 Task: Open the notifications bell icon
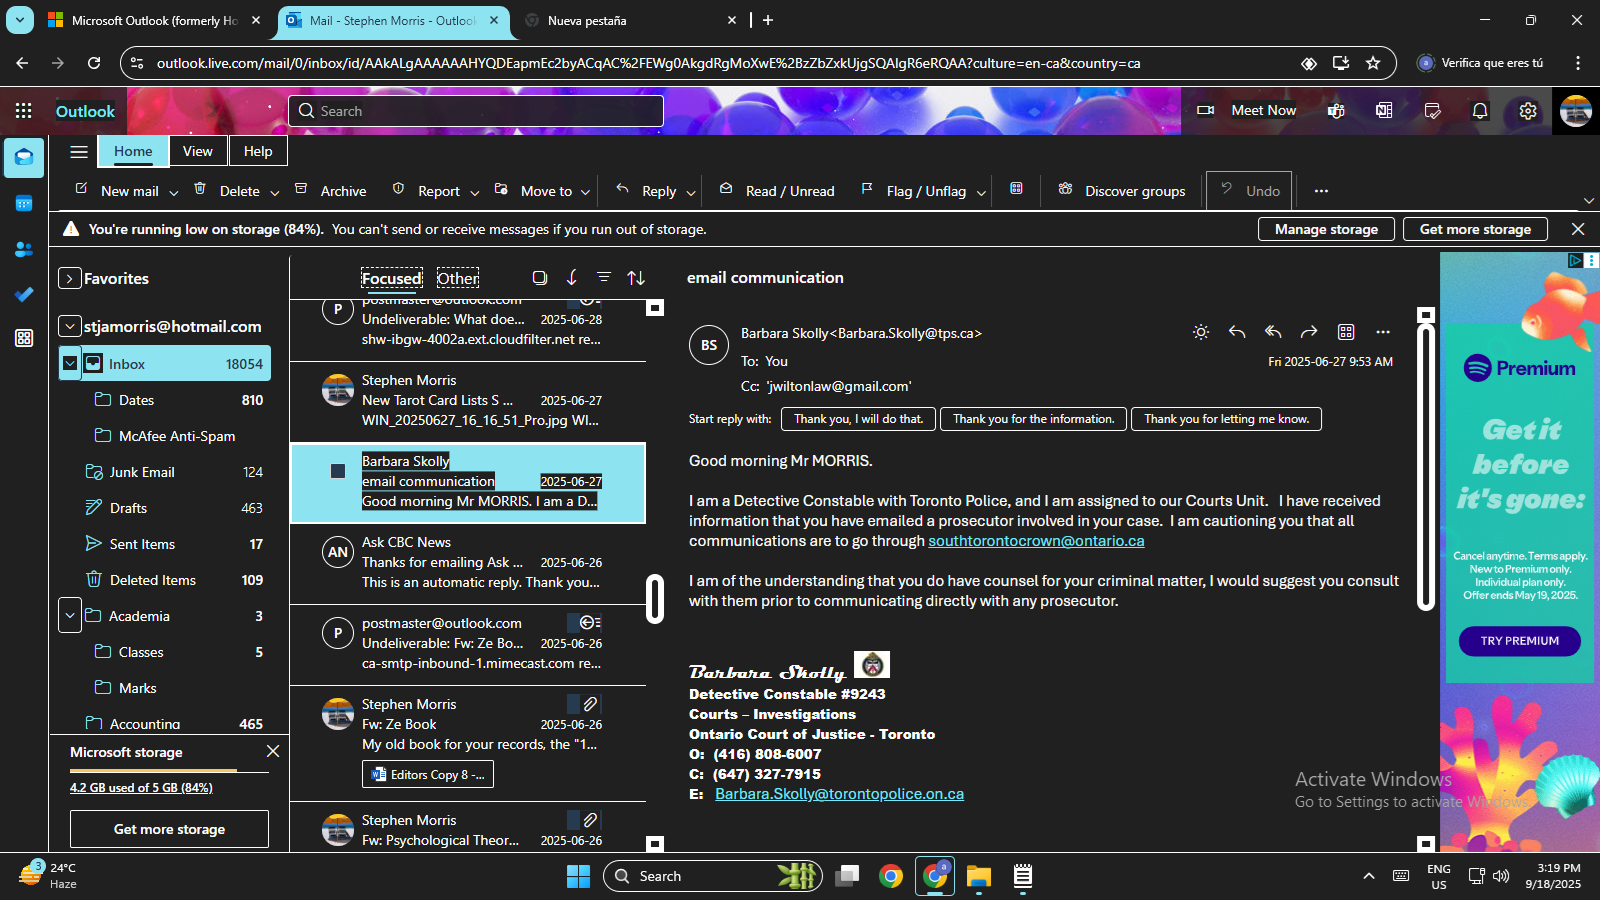coord(1480,111)
